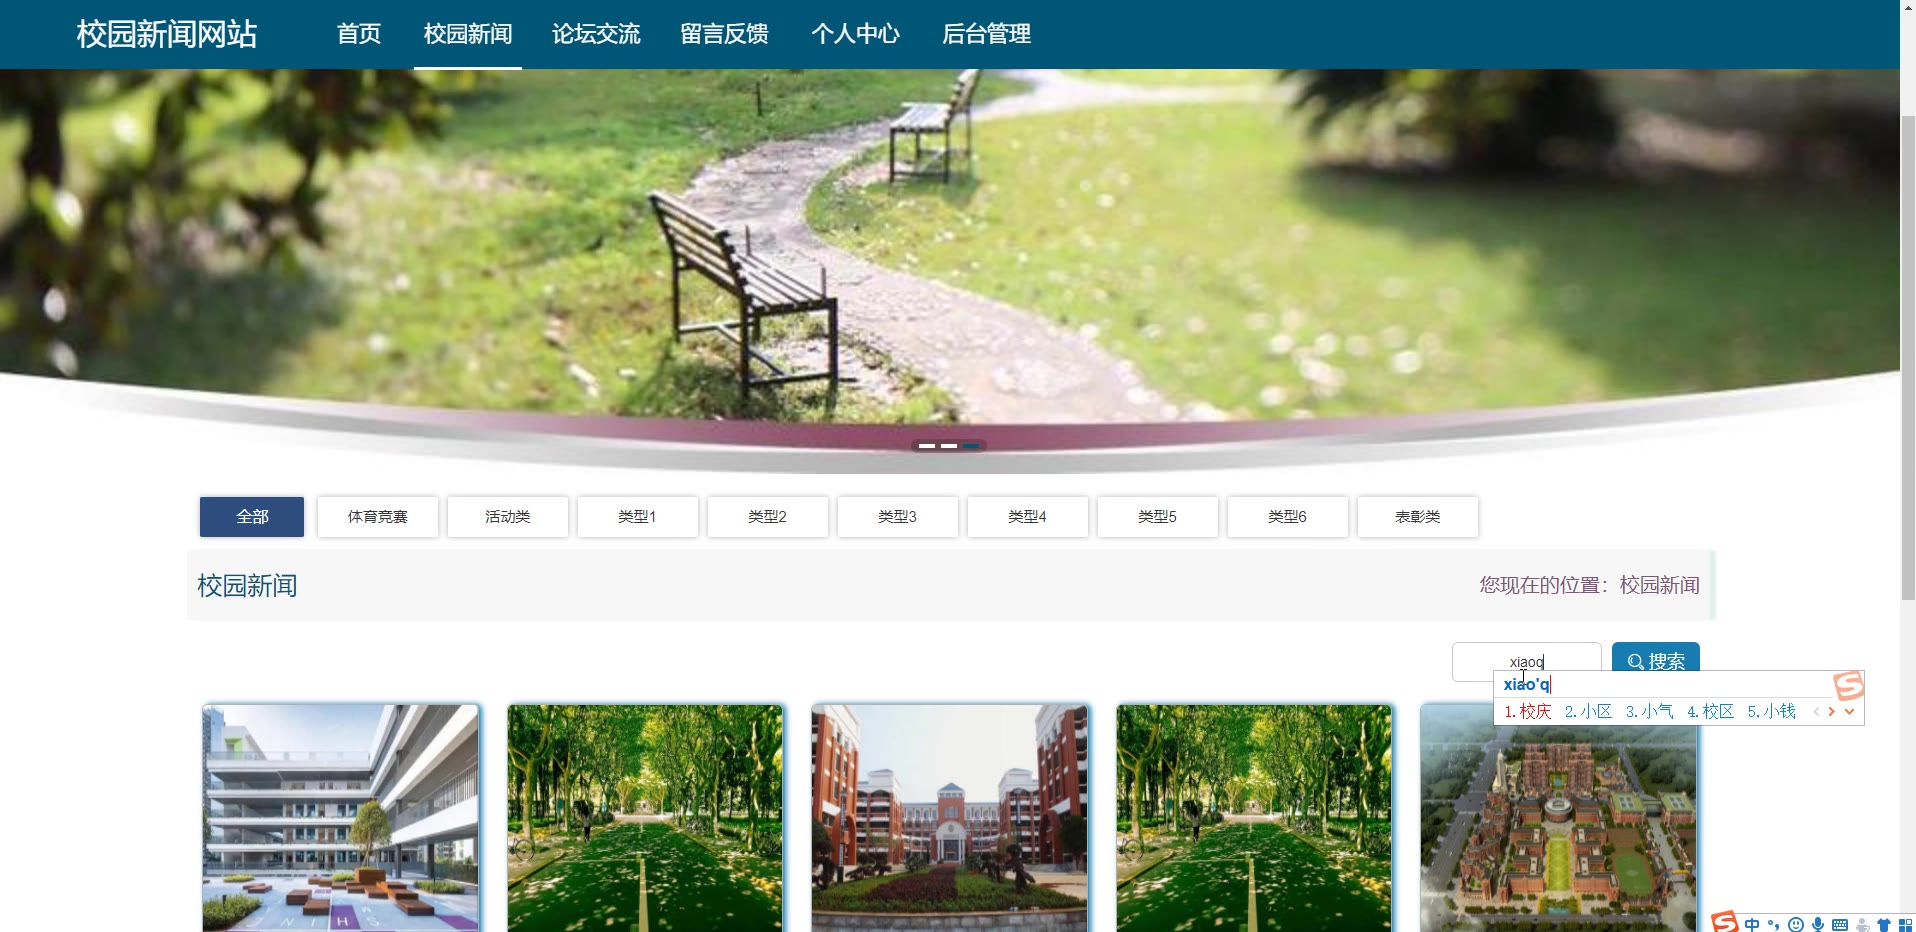Click the 校园新闻 section heading
Viewport: 1916px width, 932px height.
(x=247, y=586)
